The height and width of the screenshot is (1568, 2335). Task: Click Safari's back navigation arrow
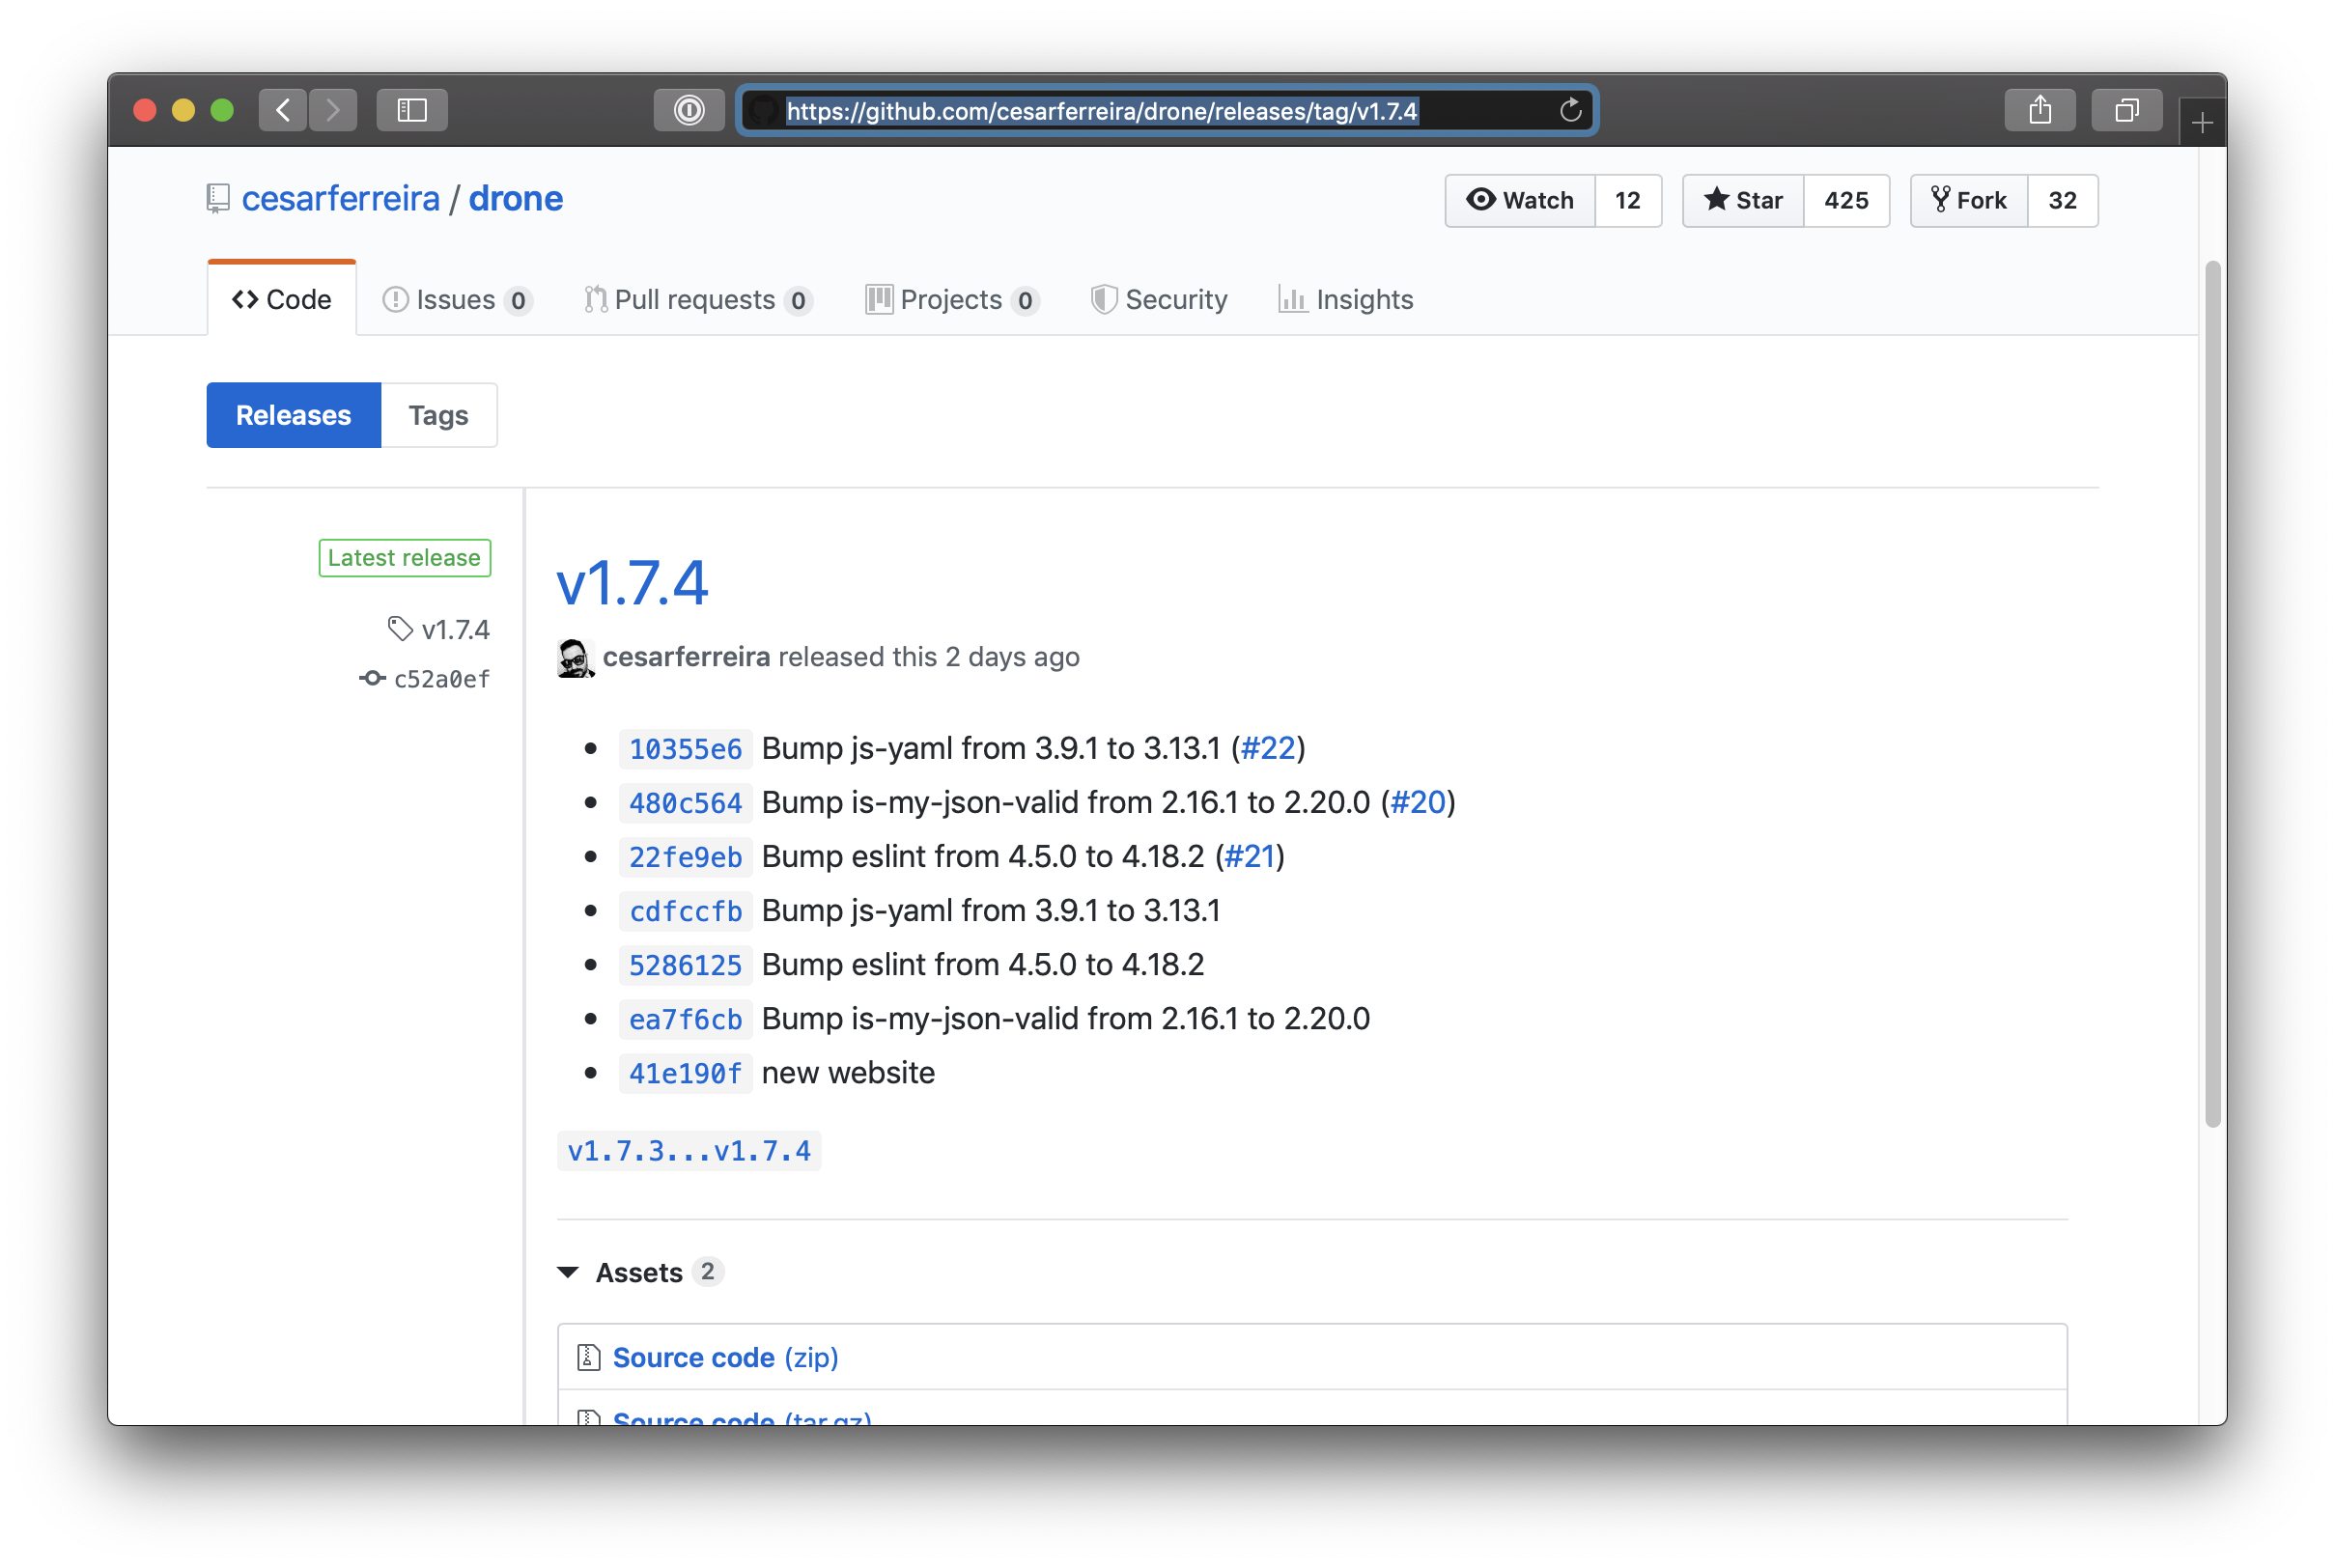(x=283, y=110)
